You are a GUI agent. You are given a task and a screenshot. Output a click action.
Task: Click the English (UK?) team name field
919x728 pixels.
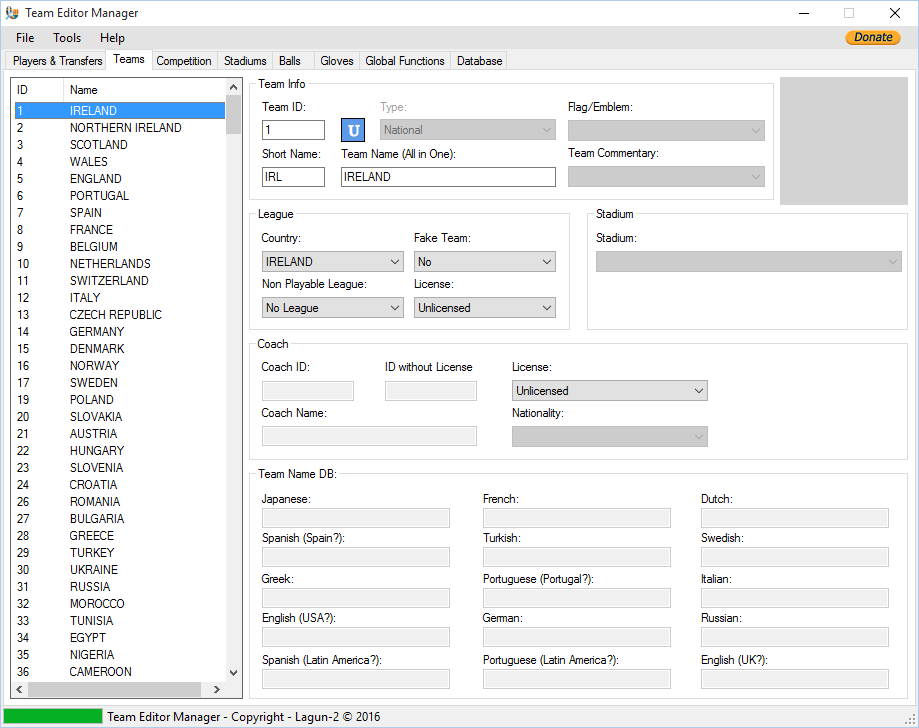coord(795,679)
